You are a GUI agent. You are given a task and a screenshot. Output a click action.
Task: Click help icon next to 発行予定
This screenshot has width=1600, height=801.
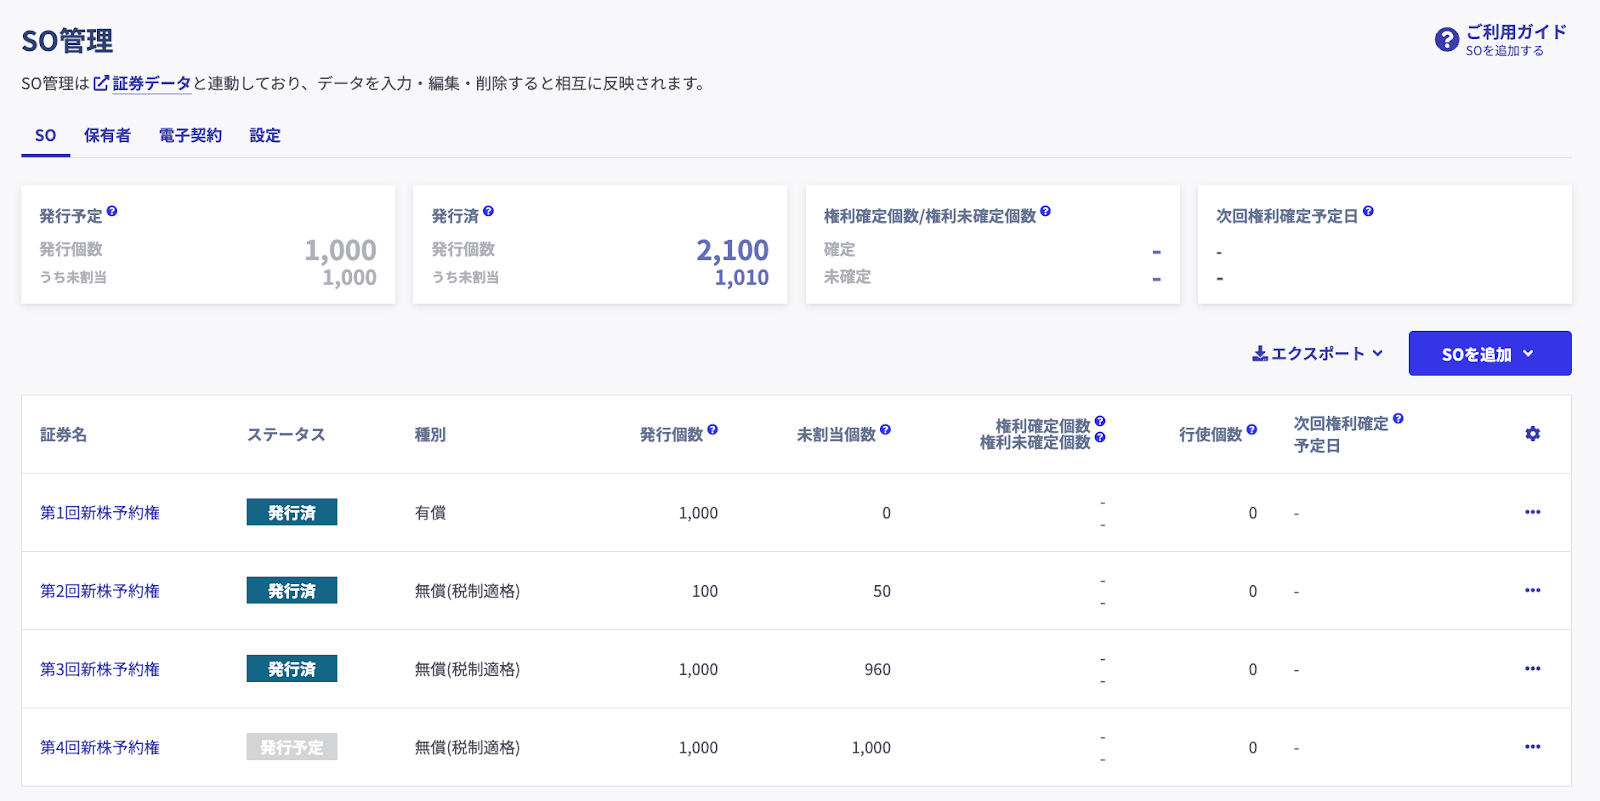tap(112, 211)
